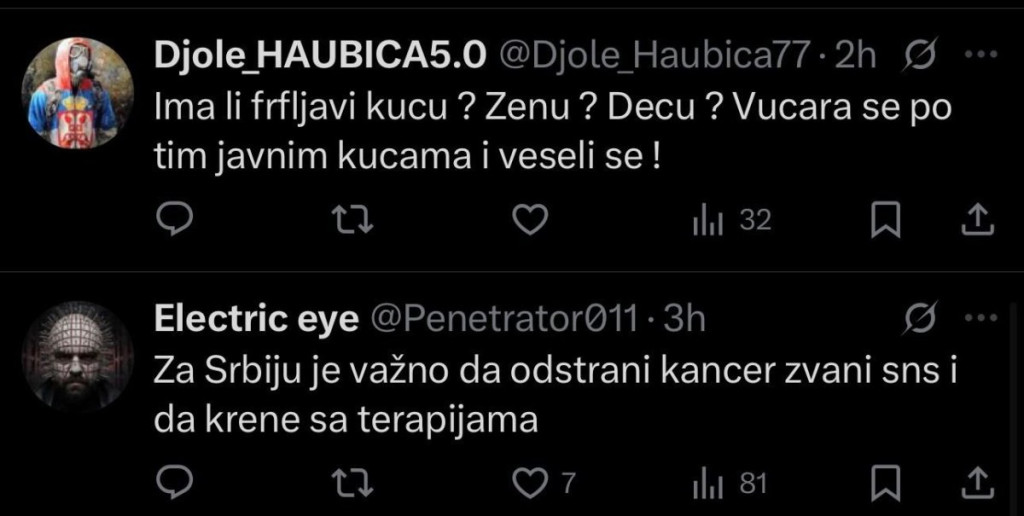Bookmark Djole_HAUBICA5.0's tweet
Screen dimensions: 1024x516
coord(885,221)
